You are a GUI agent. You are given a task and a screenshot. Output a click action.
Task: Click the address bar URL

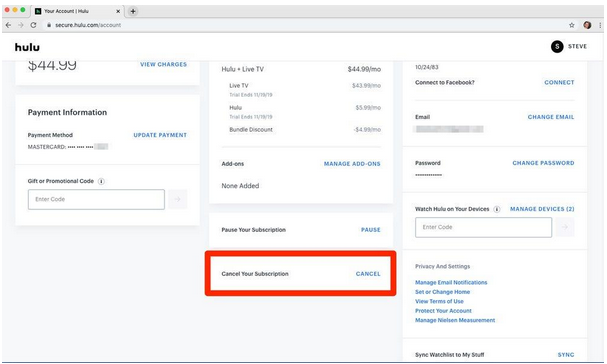click(x=88, y=25)
